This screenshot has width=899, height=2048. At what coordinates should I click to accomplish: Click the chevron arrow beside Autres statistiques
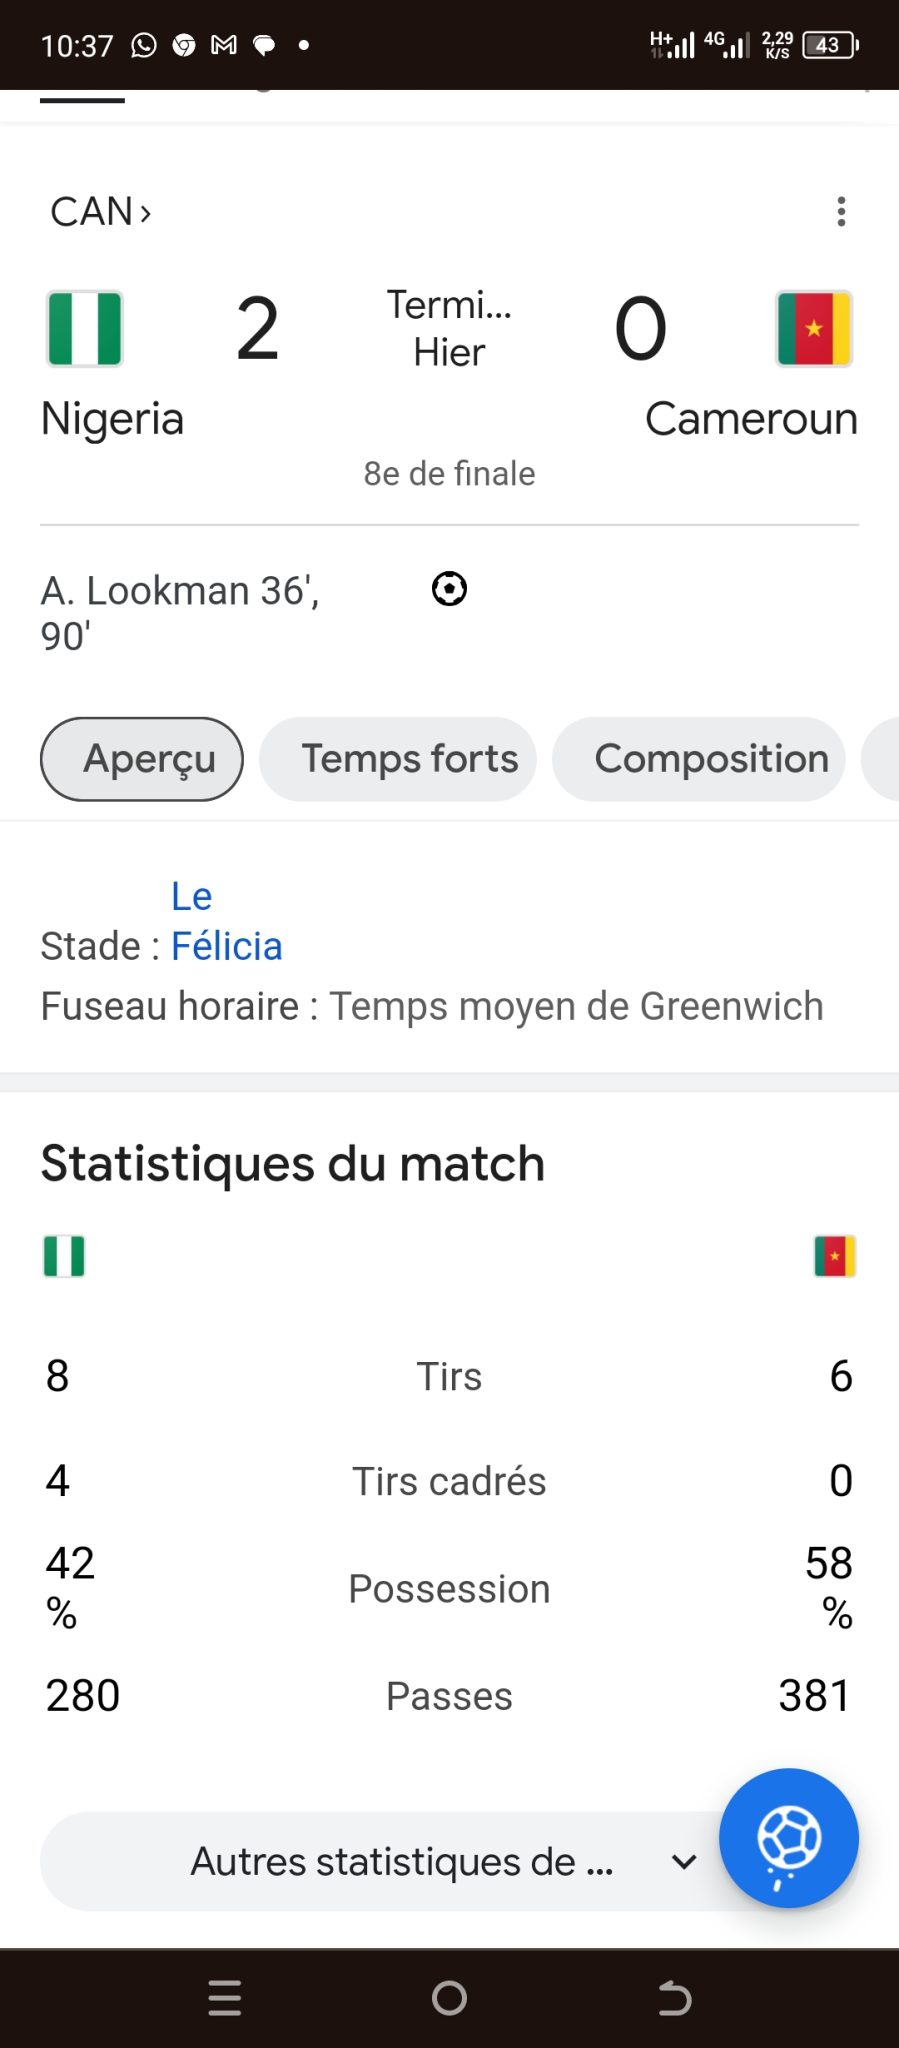click(x=684, y=1862)
